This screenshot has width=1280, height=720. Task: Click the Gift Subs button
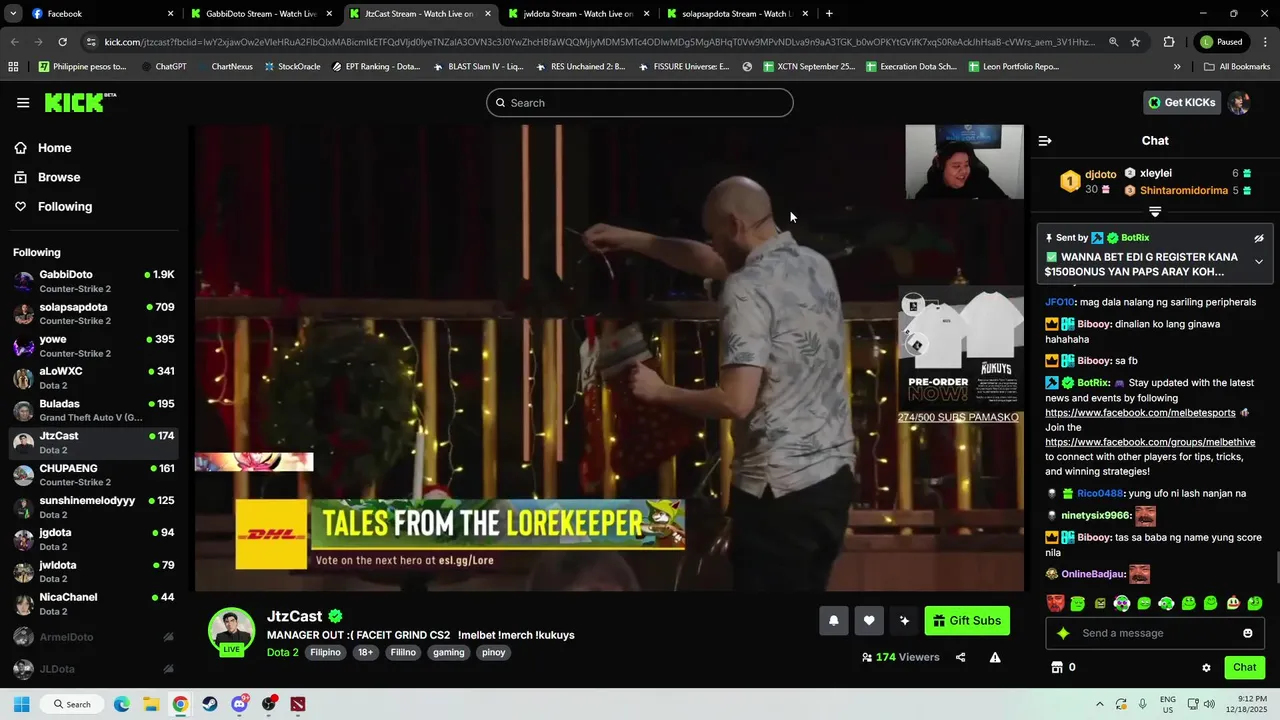coord(967,621)
